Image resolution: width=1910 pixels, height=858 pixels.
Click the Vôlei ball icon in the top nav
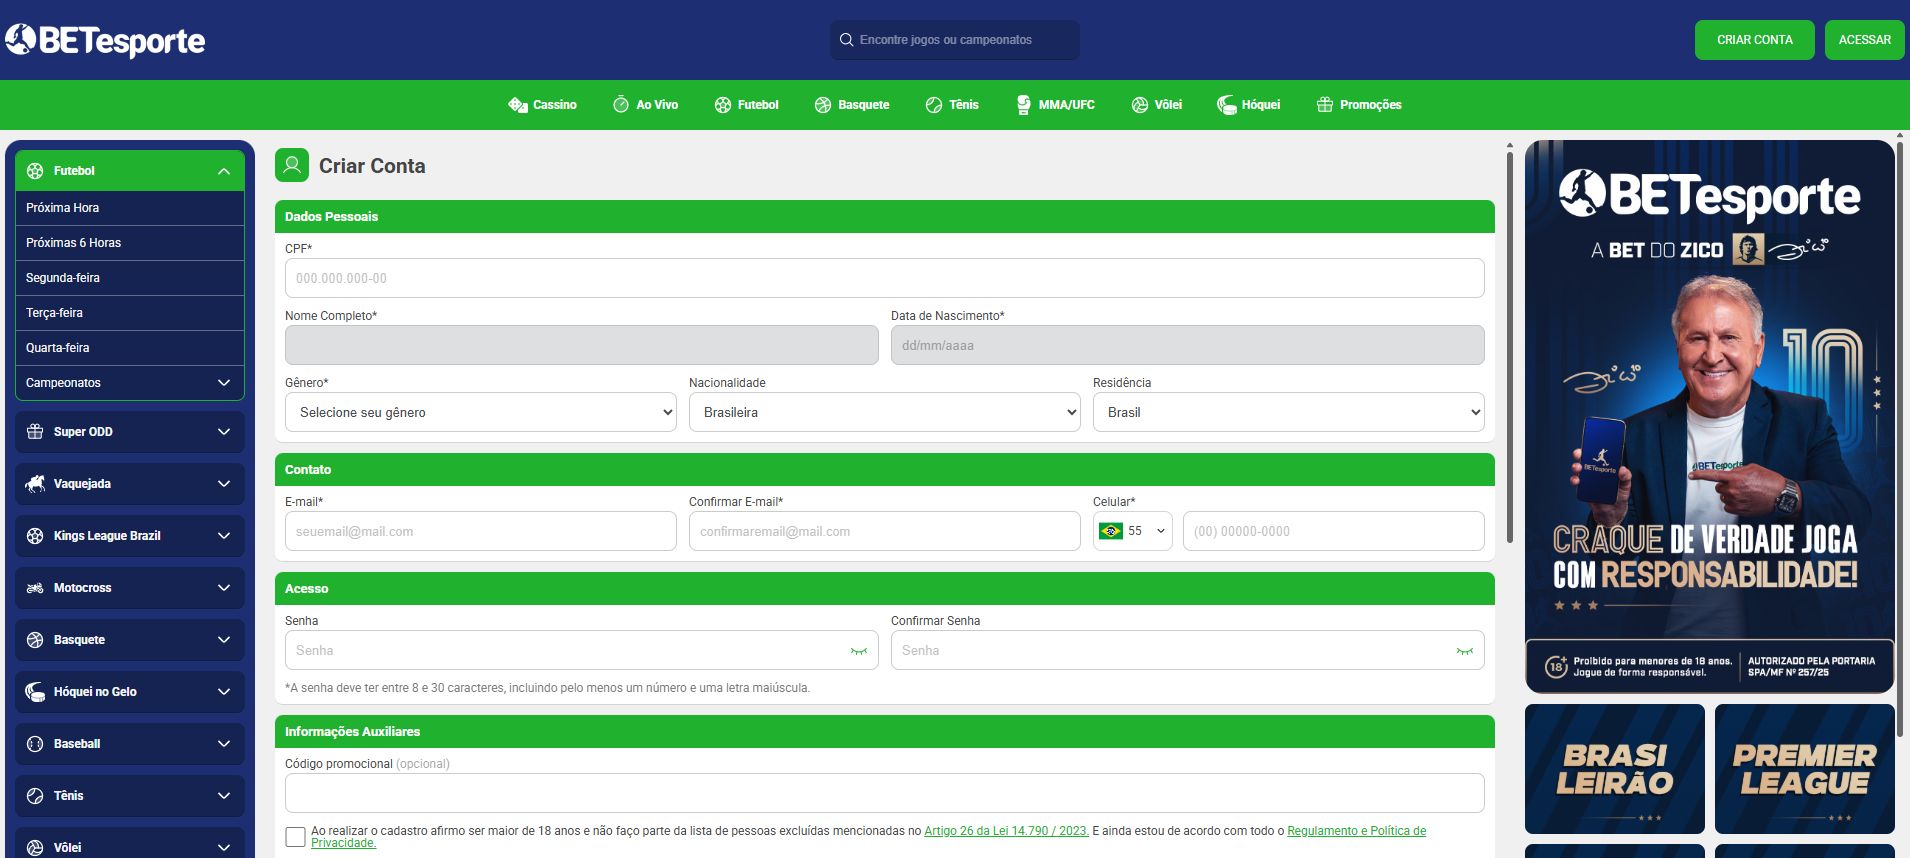pos(1140,105)
